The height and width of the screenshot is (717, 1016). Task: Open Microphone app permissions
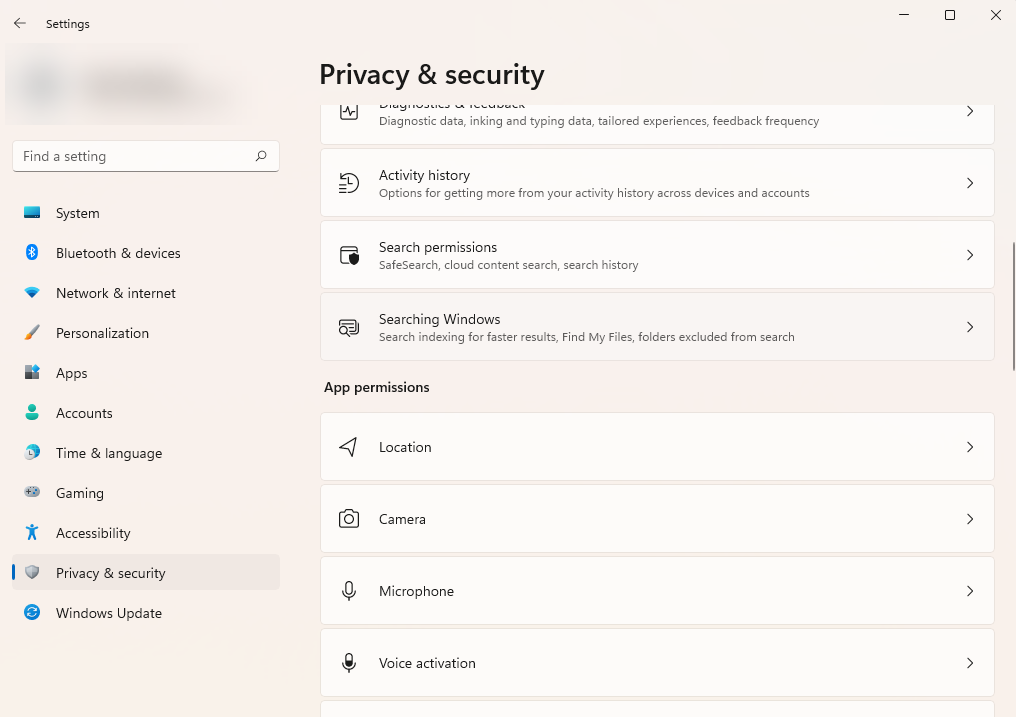pos(657,591)
